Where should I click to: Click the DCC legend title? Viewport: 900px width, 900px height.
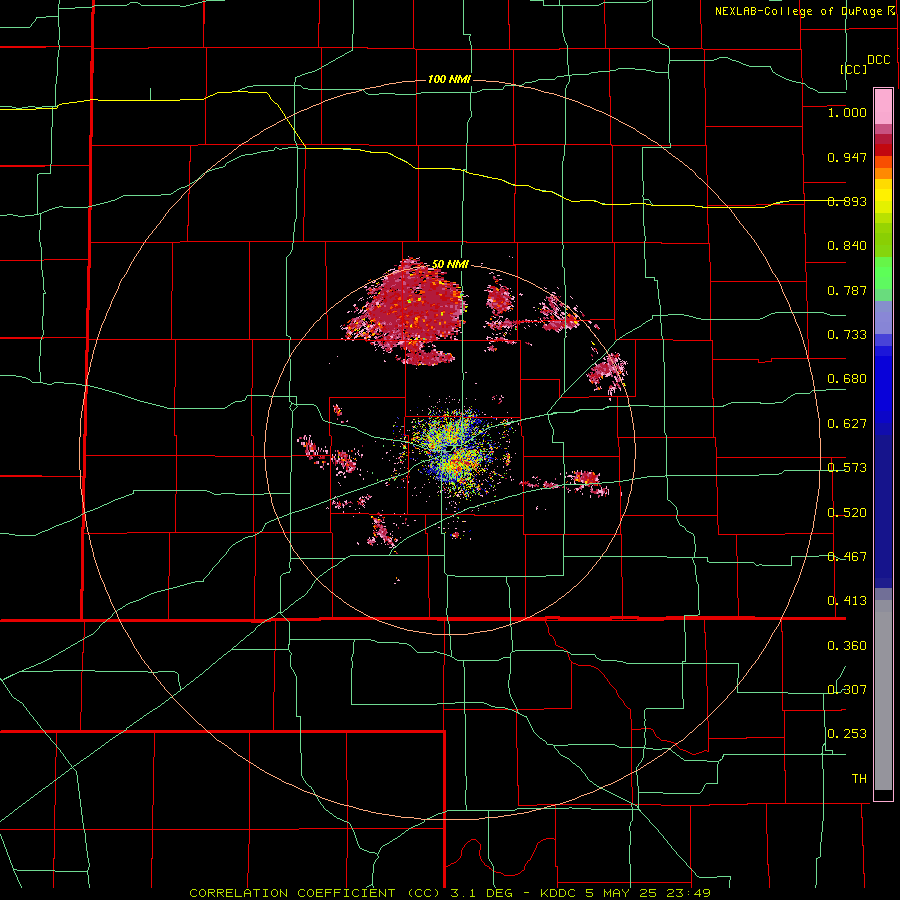tap(878, 60)
